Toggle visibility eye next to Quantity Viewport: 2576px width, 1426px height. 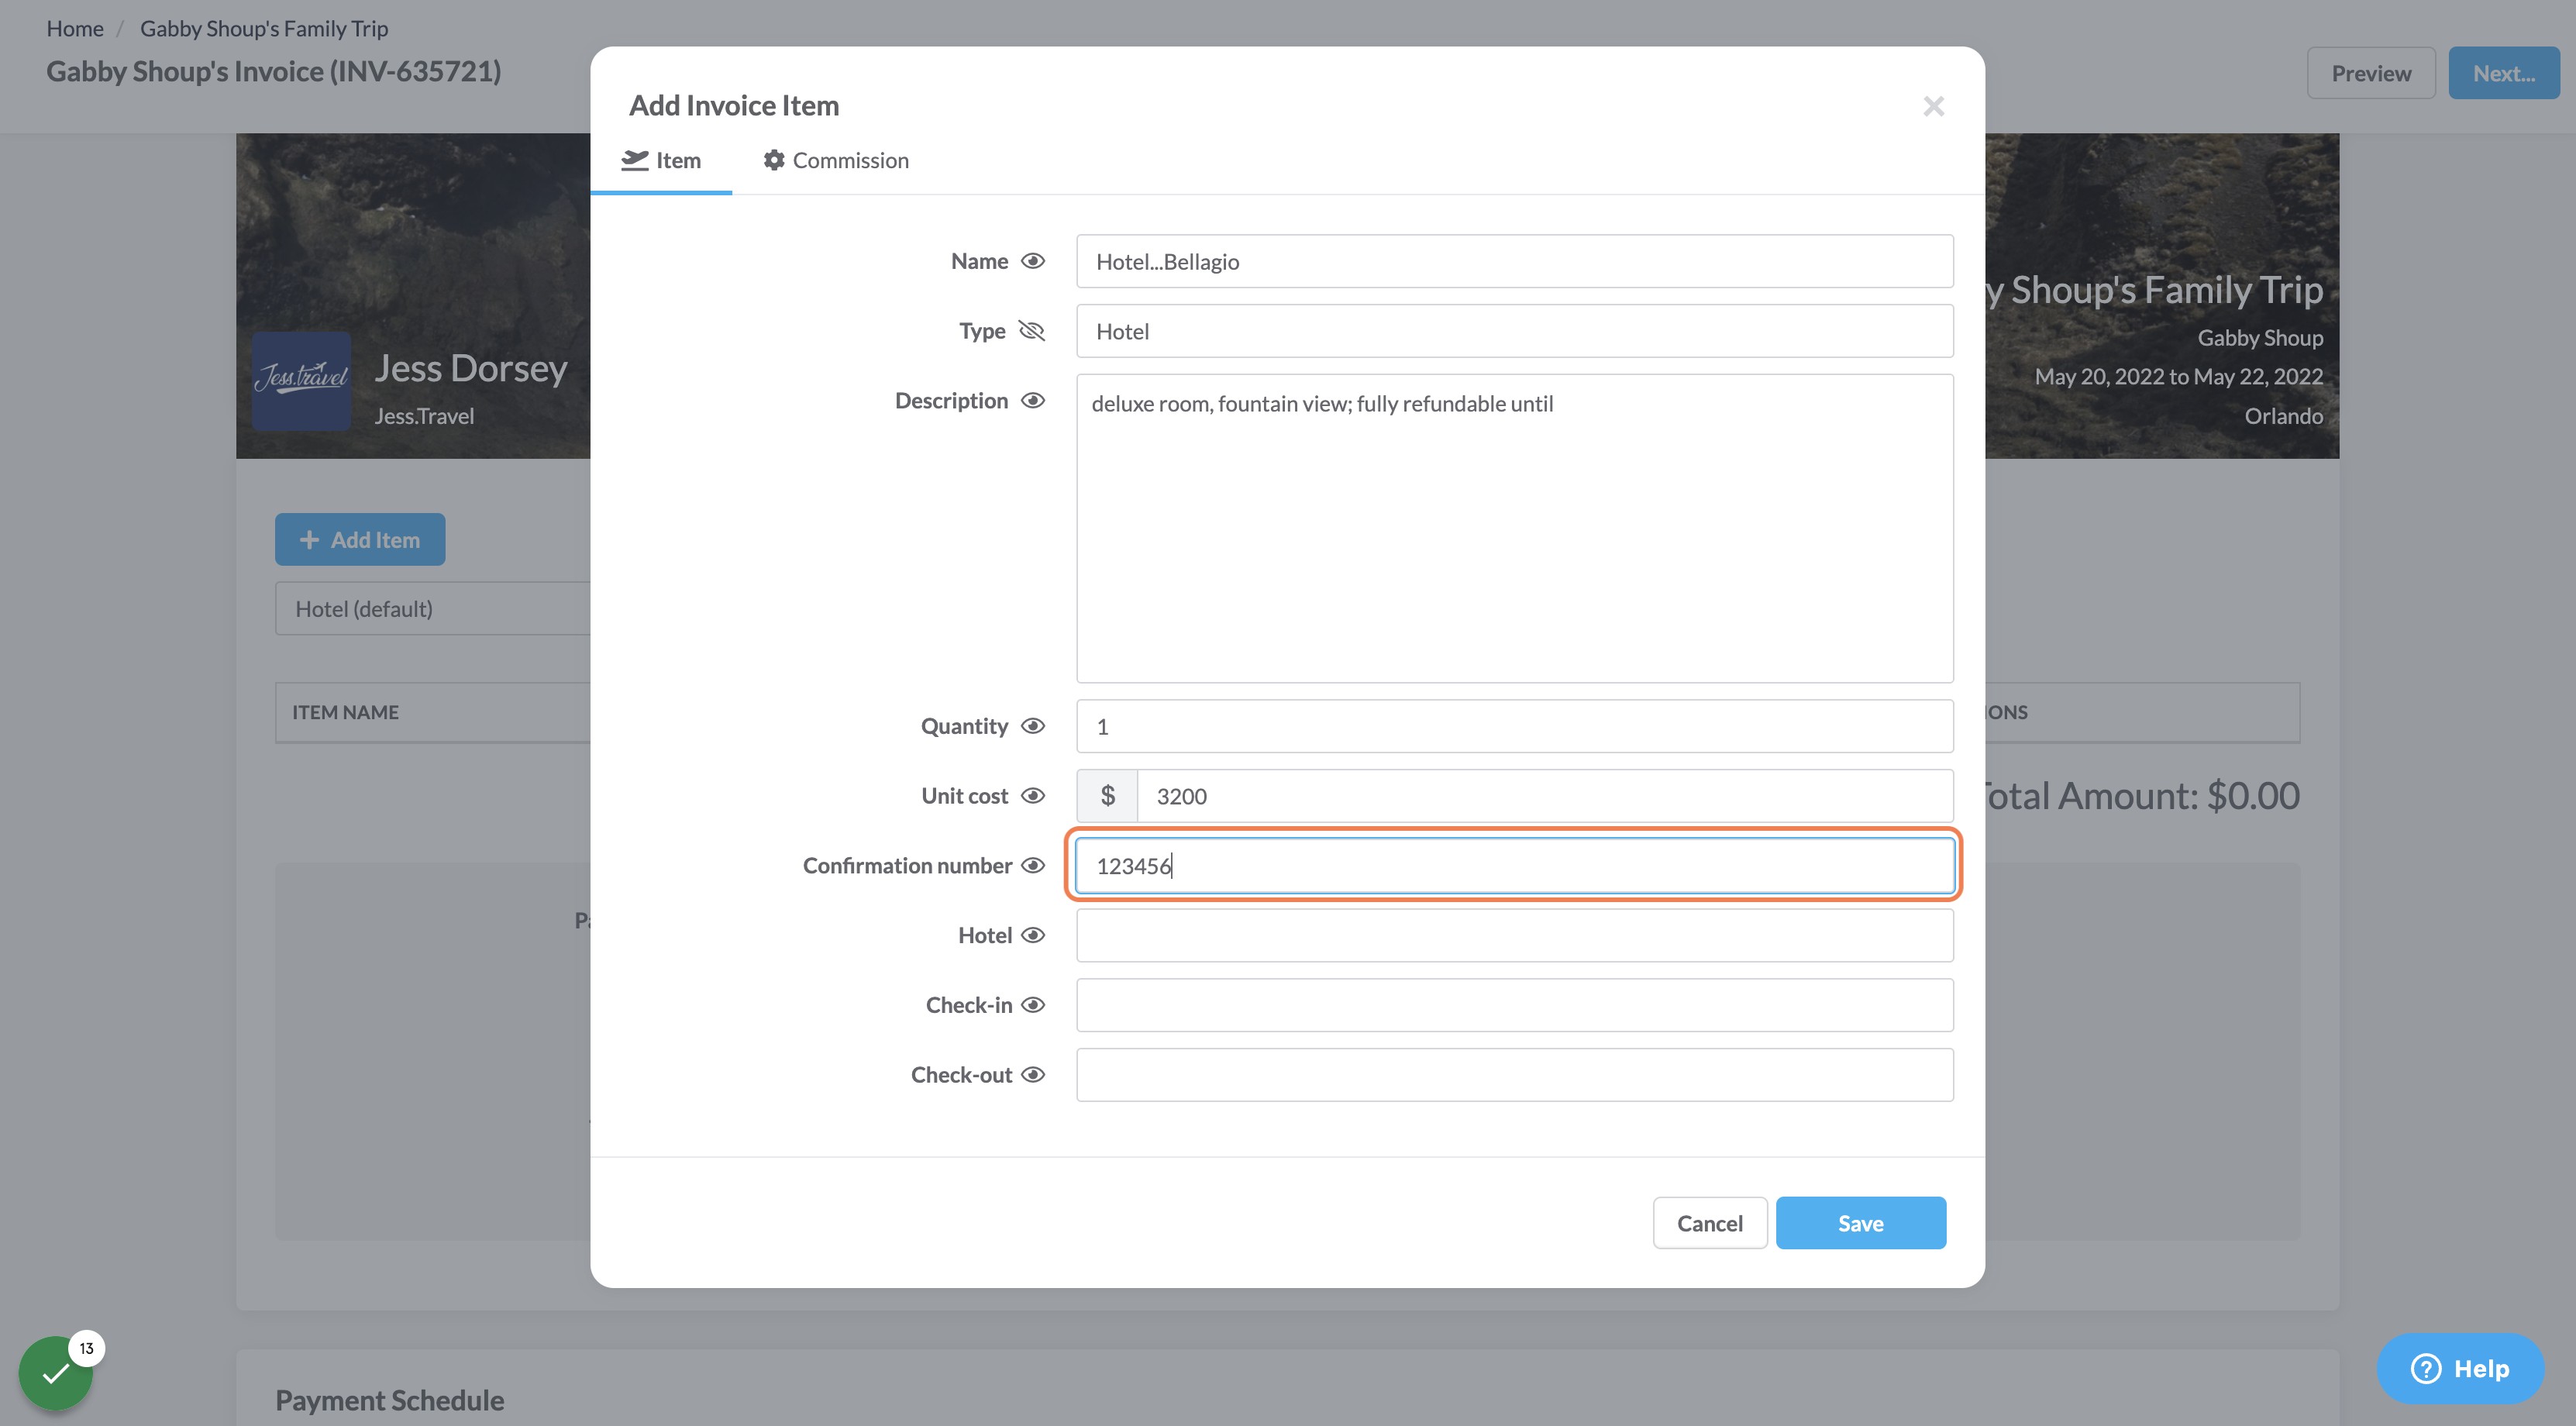click(x=1032, y=726)
